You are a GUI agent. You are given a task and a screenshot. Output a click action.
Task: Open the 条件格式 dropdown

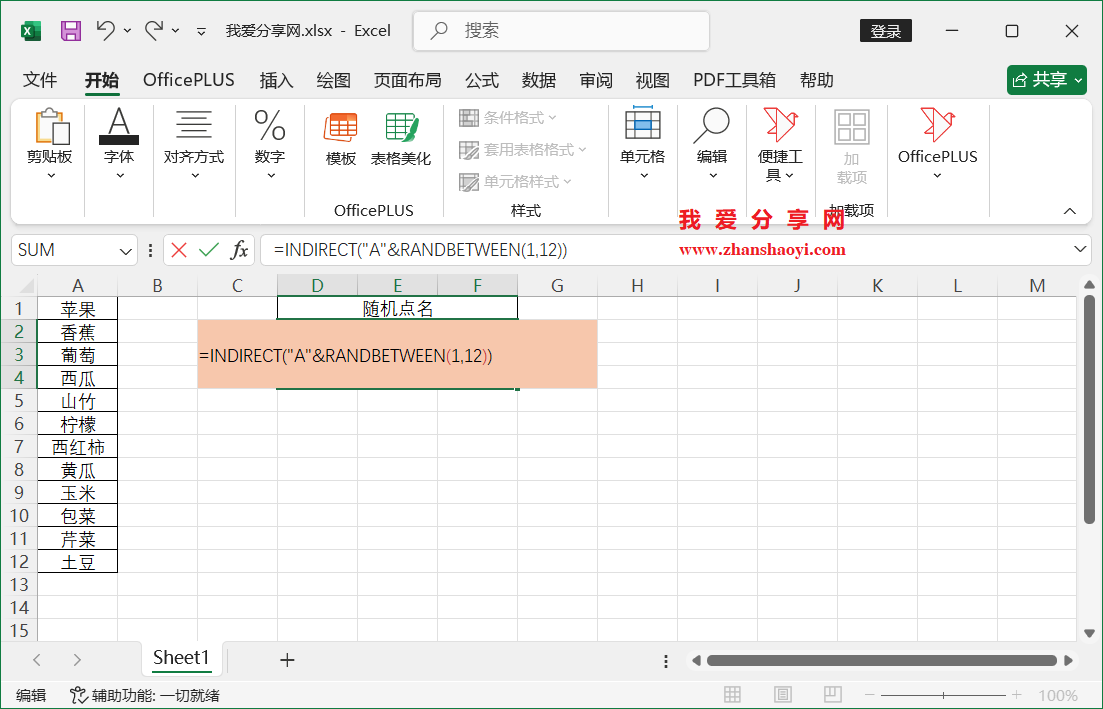[x=508, y=117]
